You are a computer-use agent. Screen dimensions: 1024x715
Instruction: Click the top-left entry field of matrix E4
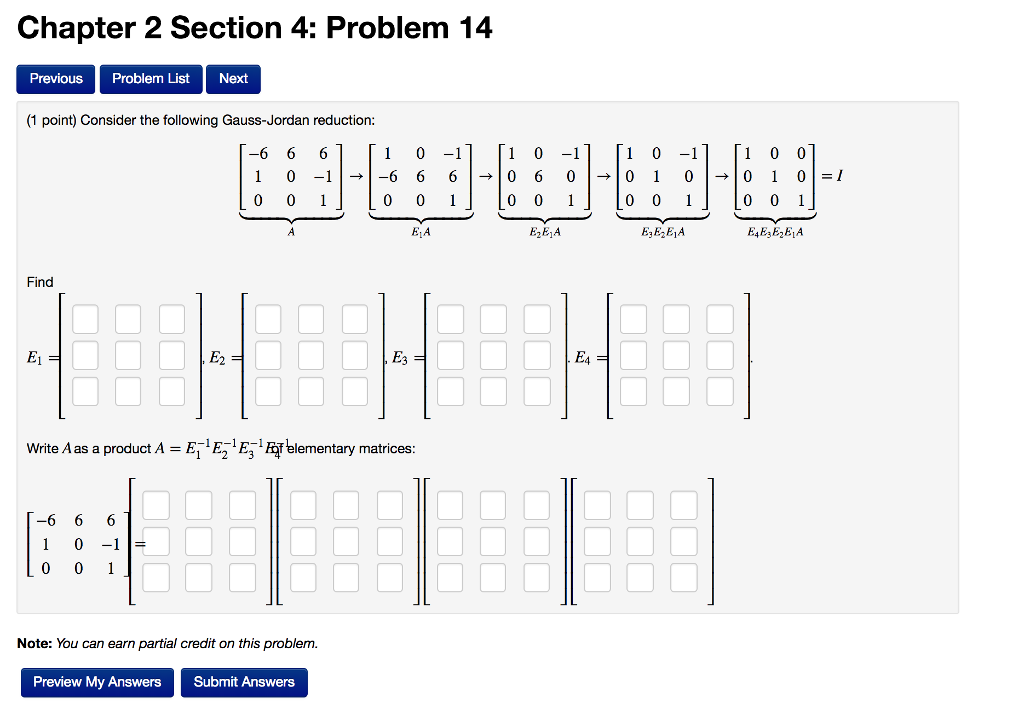coord(632,318)
